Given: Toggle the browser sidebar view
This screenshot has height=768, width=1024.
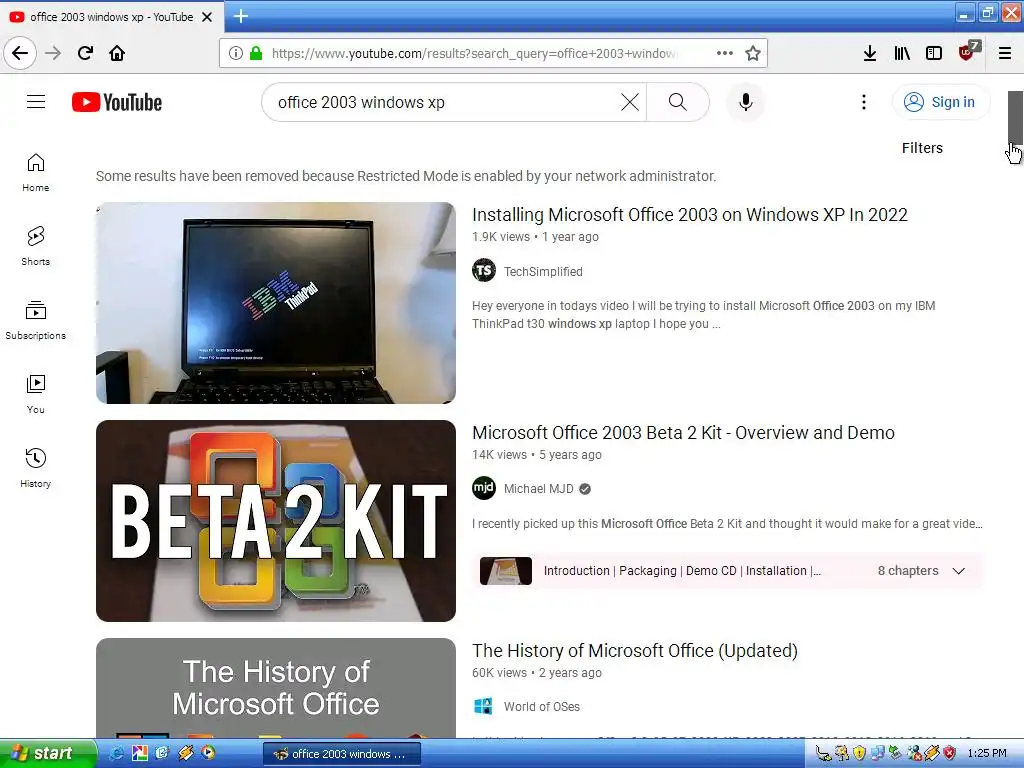Looking at the screenshot, I should coord(934,53).
